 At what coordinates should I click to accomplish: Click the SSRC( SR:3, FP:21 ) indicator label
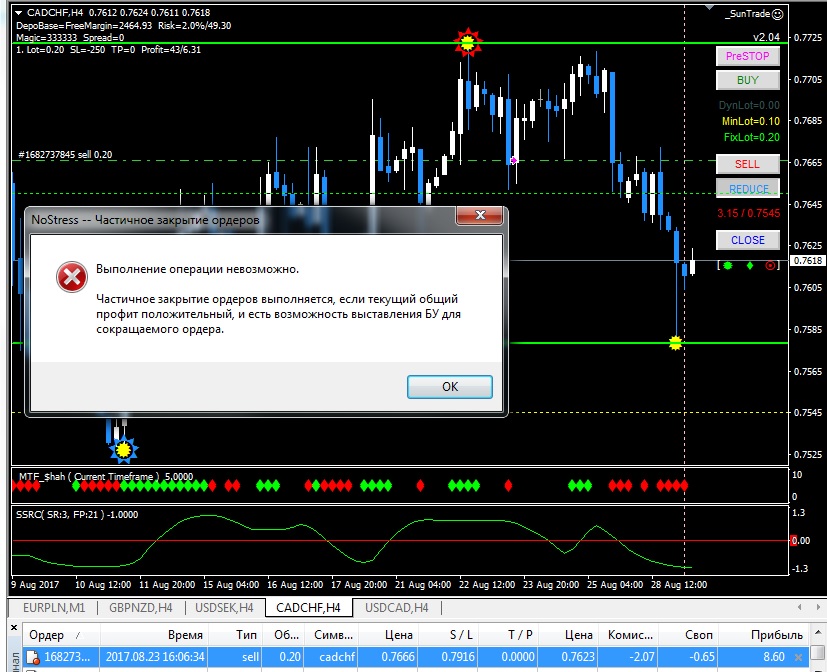(77, 514)
